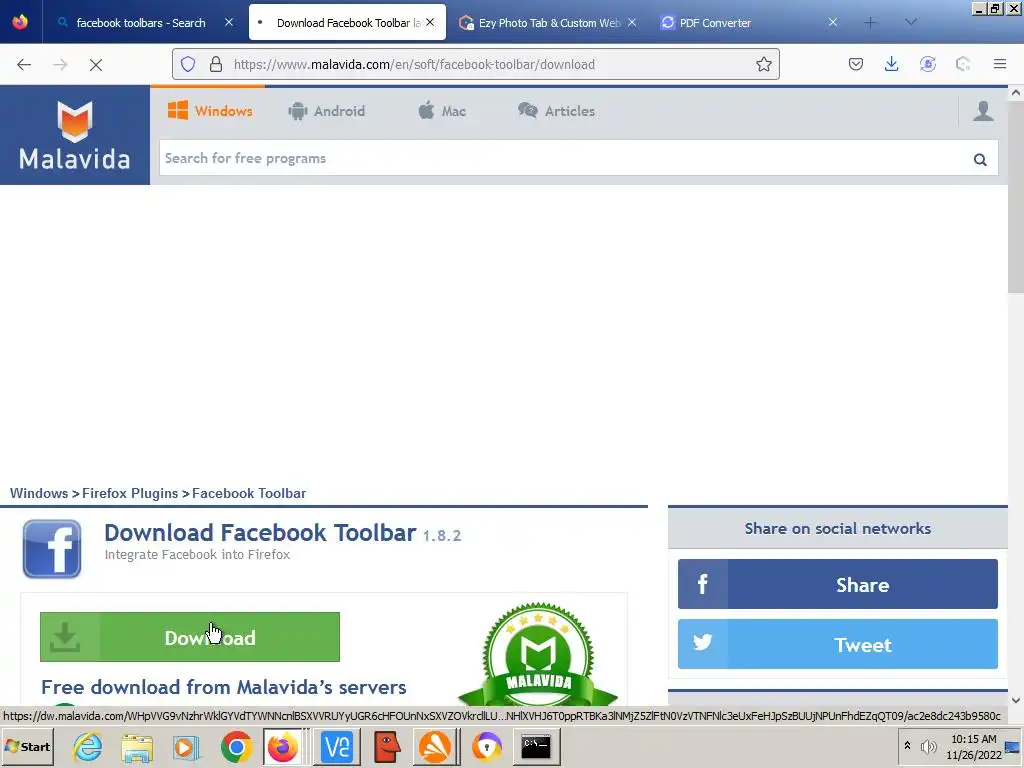Tweet this page button

(838, 645)
